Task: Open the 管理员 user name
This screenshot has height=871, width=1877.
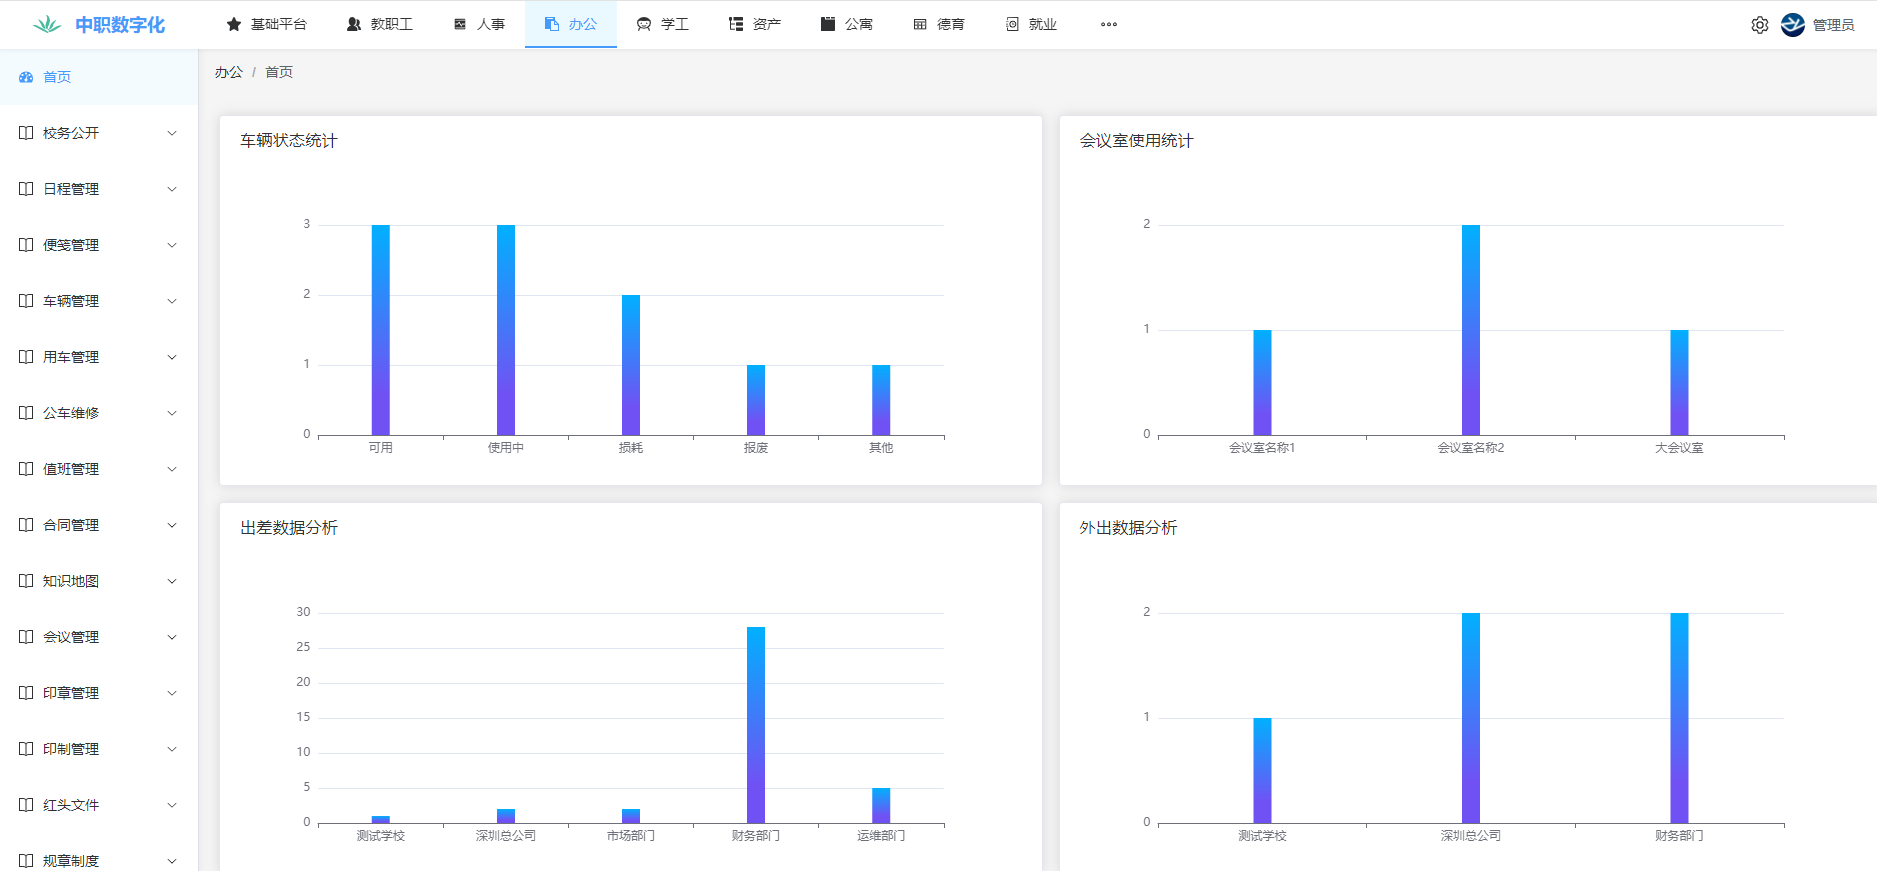Action: pyautogui.click(x=1833, y=25)
